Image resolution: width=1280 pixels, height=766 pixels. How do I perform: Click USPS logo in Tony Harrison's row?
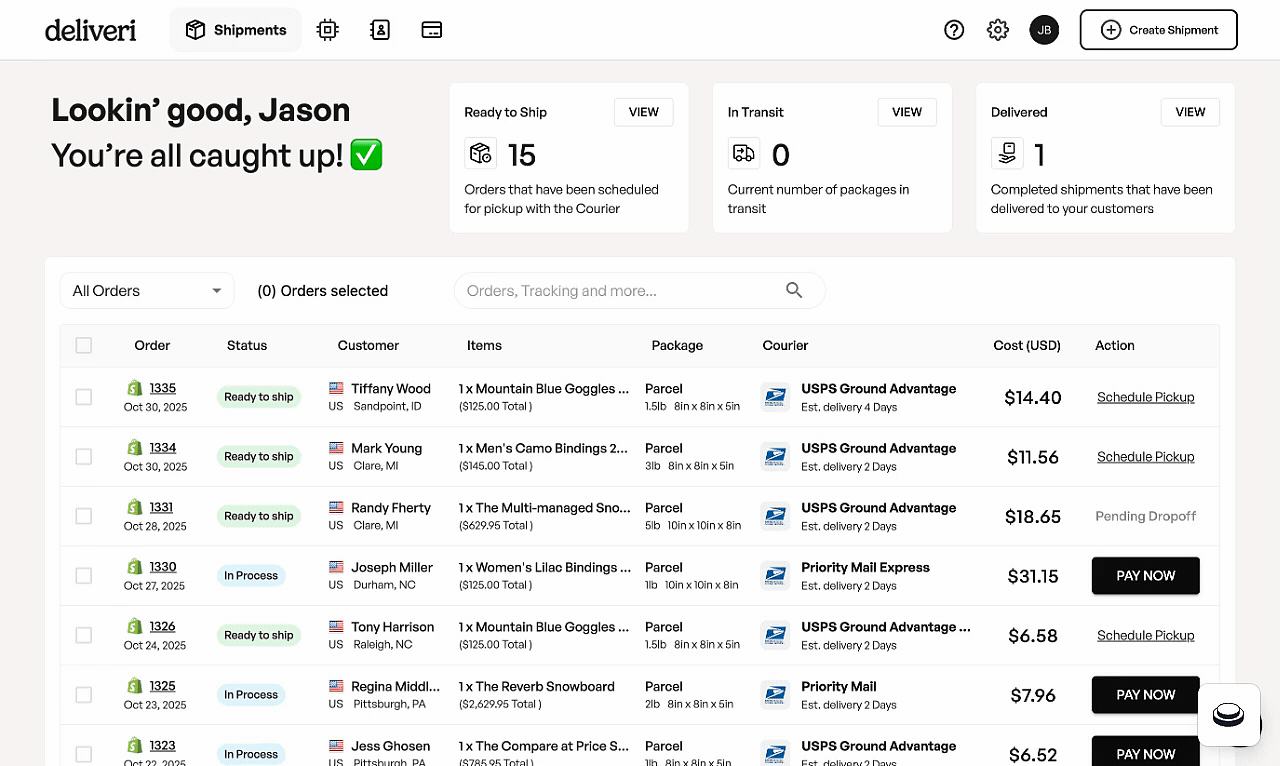click(775, 635)
